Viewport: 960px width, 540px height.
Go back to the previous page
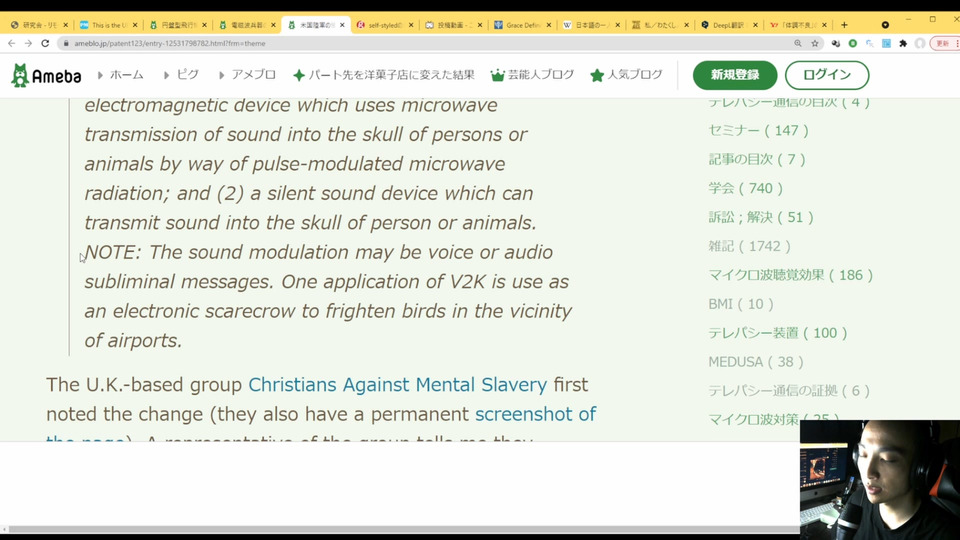(12, 43)
